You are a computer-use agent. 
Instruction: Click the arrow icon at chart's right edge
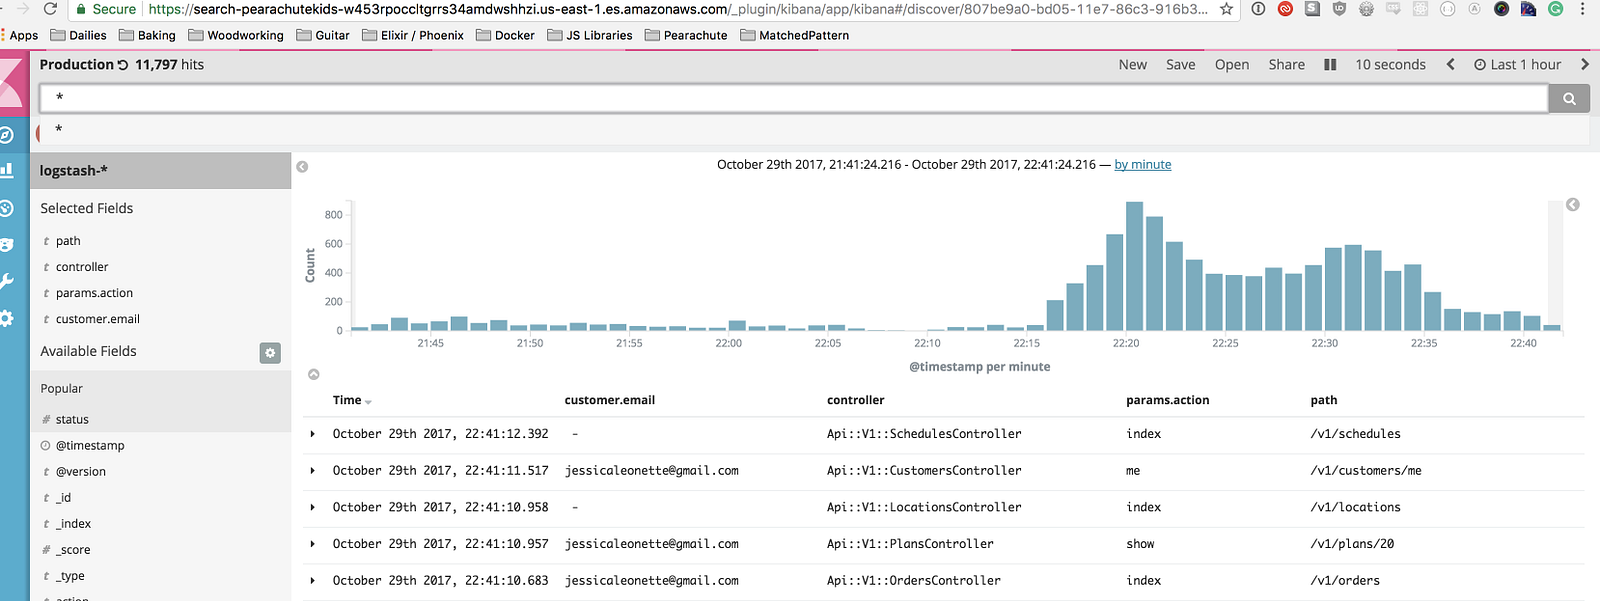(1573, 204)
